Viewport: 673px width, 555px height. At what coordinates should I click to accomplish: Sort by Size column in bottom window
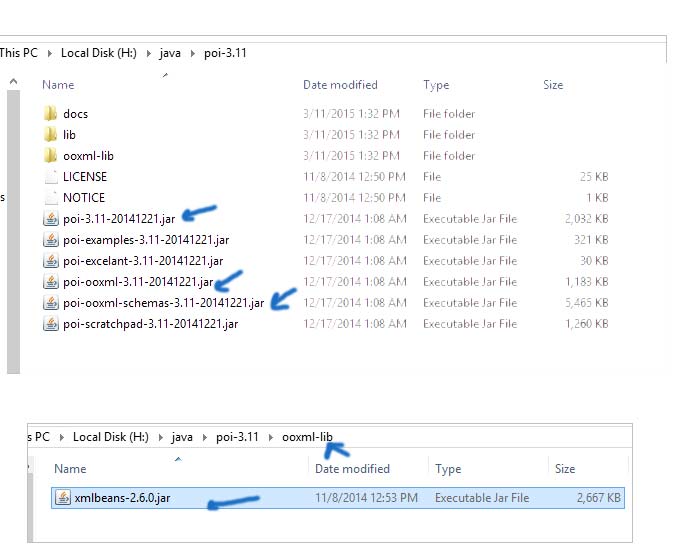(565, 469)
